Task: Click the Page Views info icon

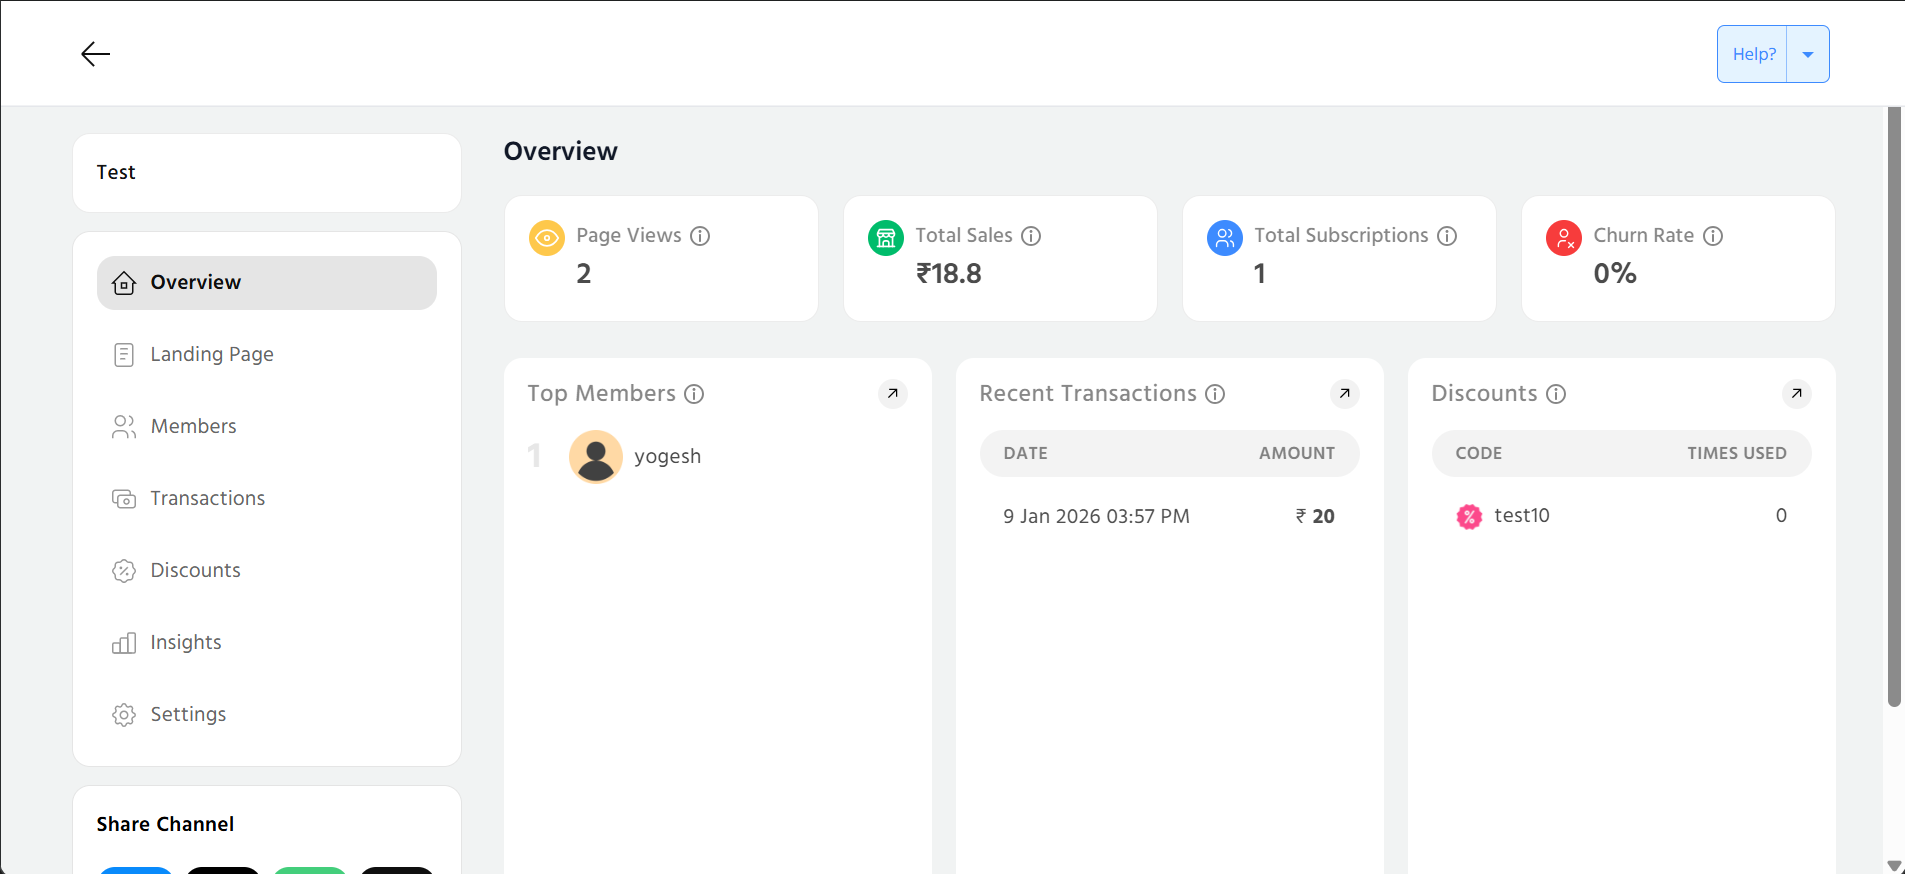Action: [x=700, y=236]
